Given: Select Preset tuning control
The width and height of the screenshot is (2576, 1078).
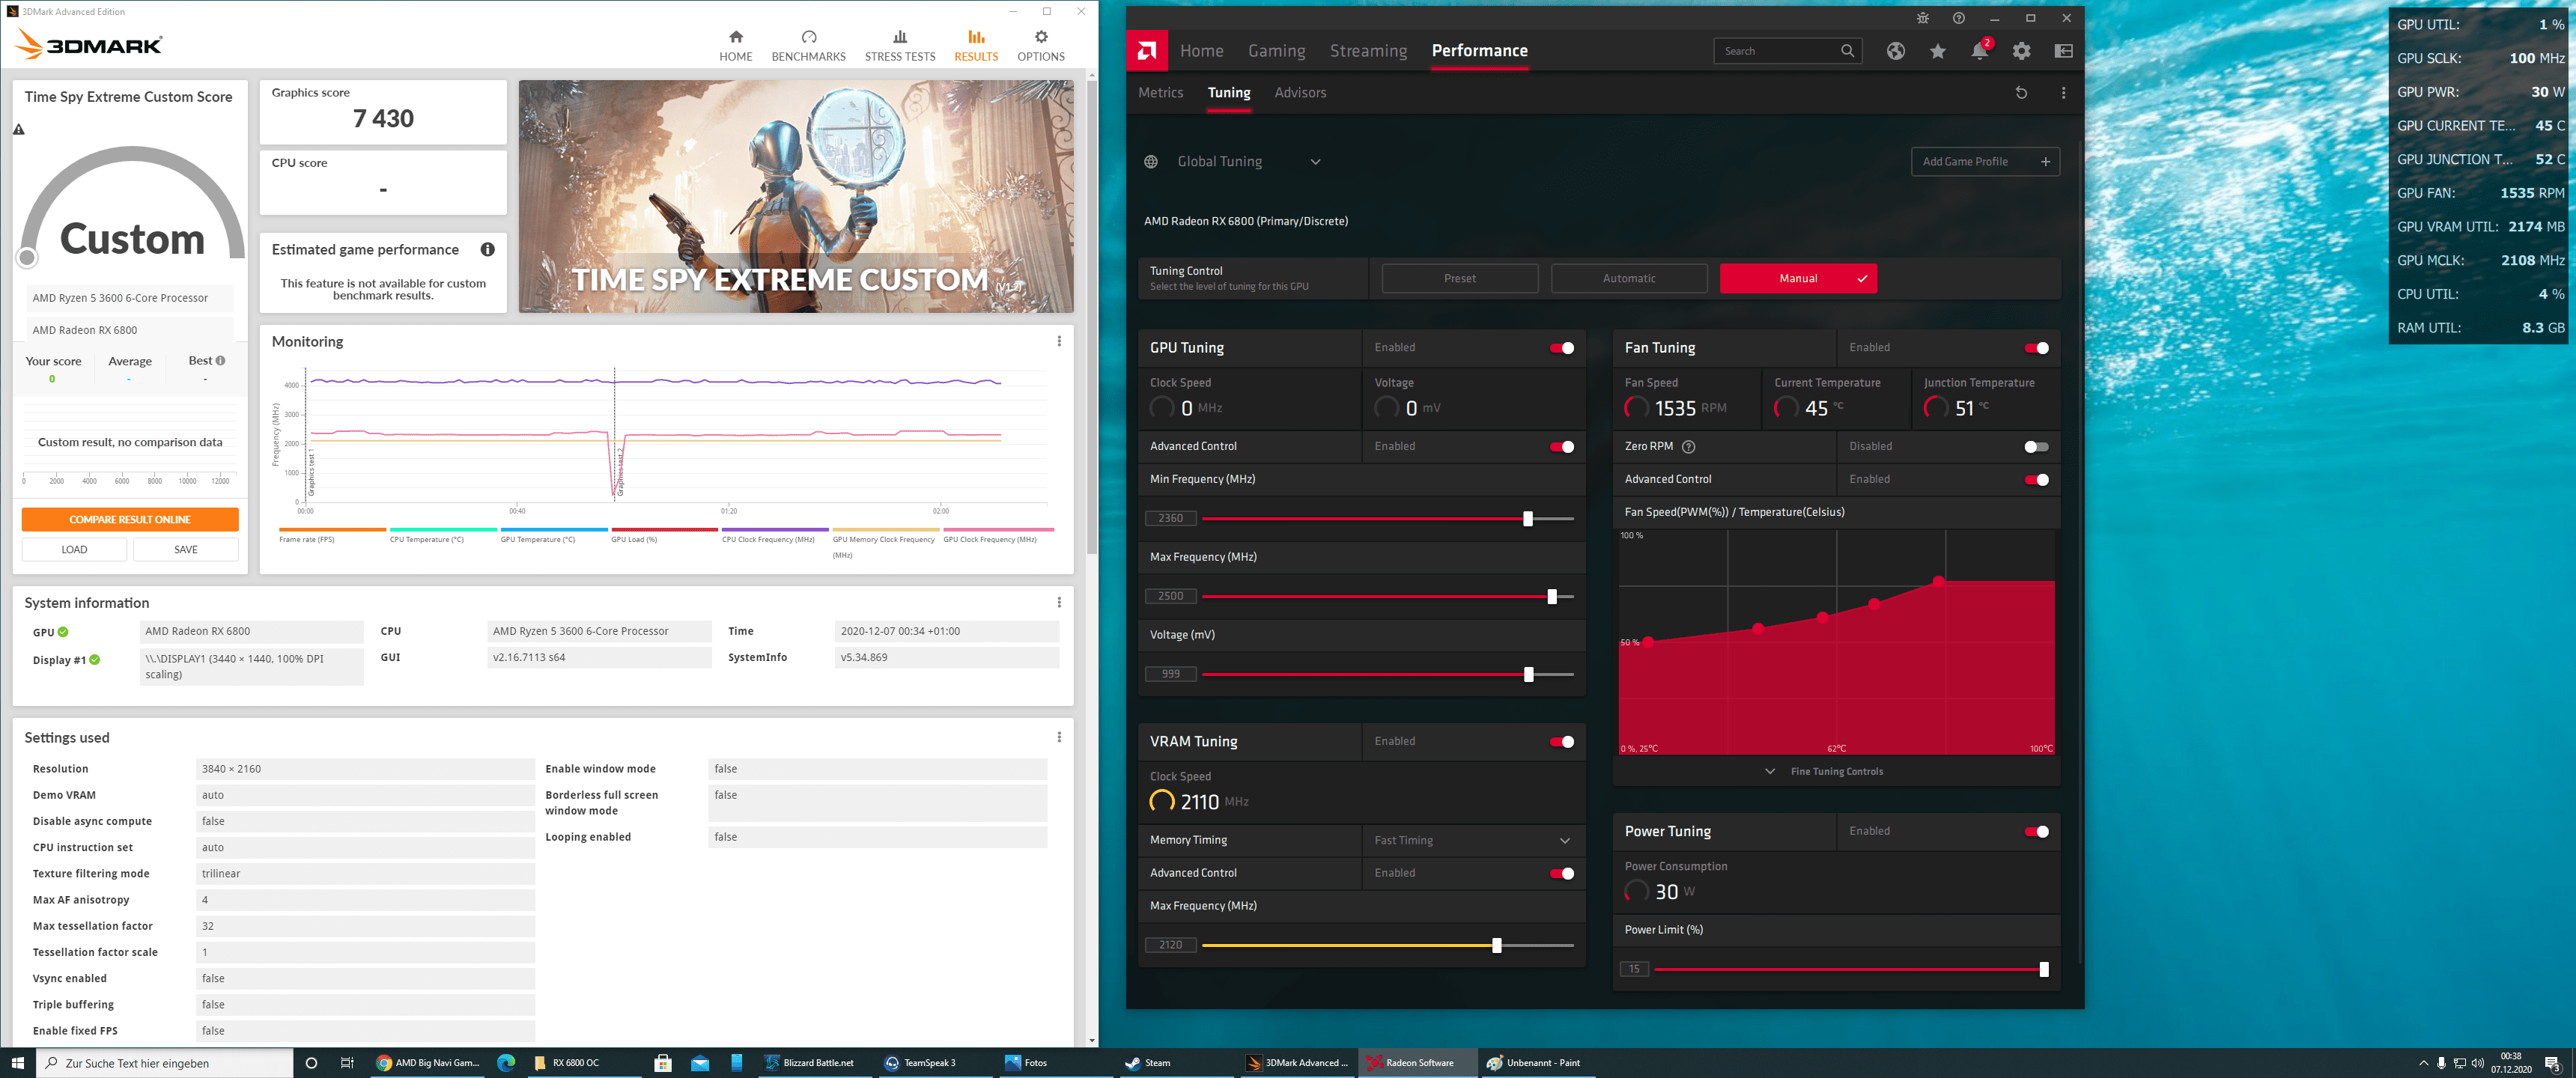Looking at the screenshot, I should [x=1460, y=279].
